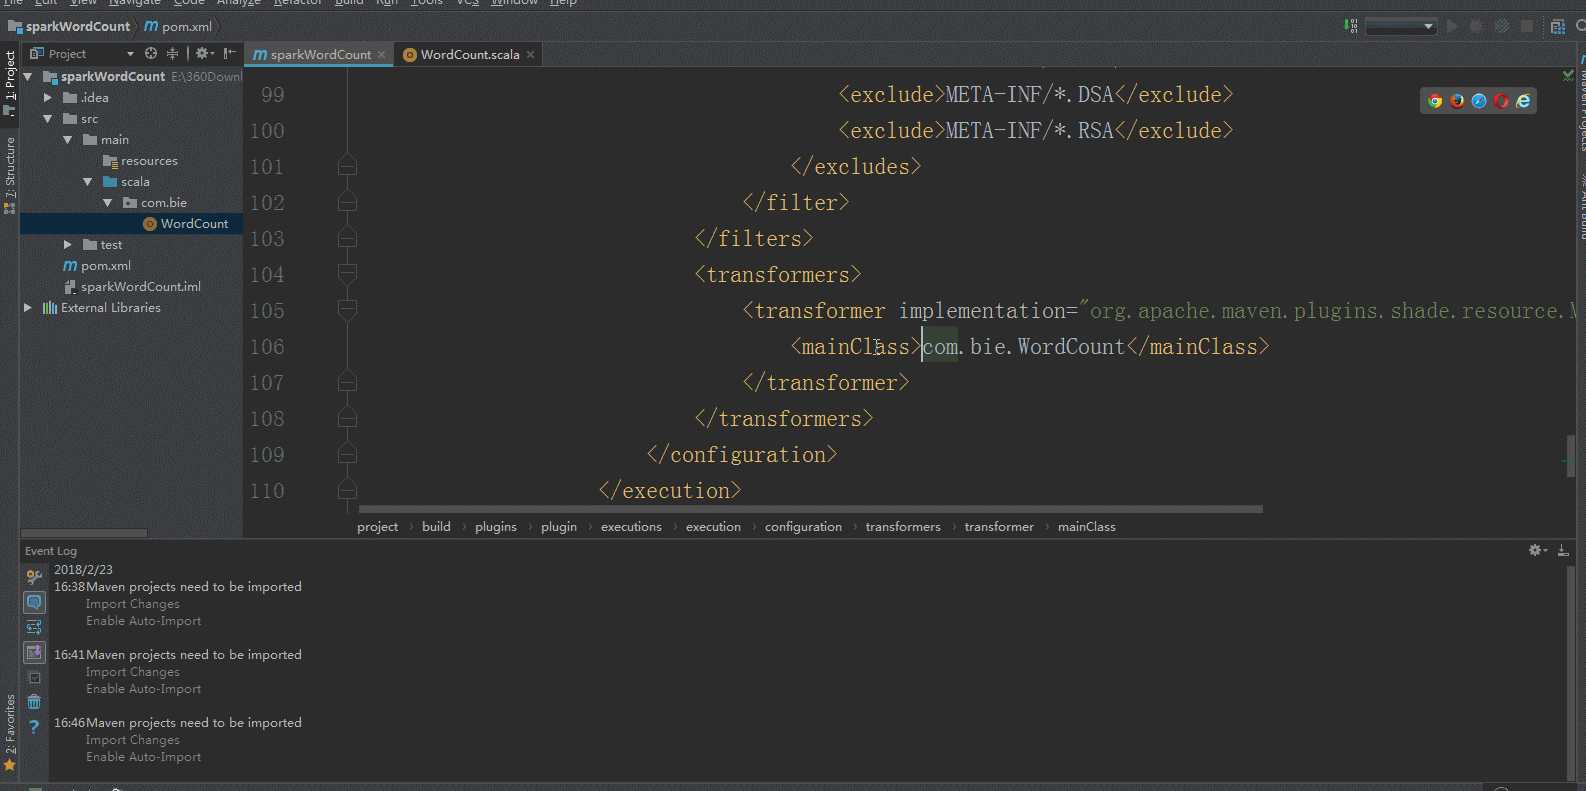Click the Make Project build icon

click(1351, 26)
